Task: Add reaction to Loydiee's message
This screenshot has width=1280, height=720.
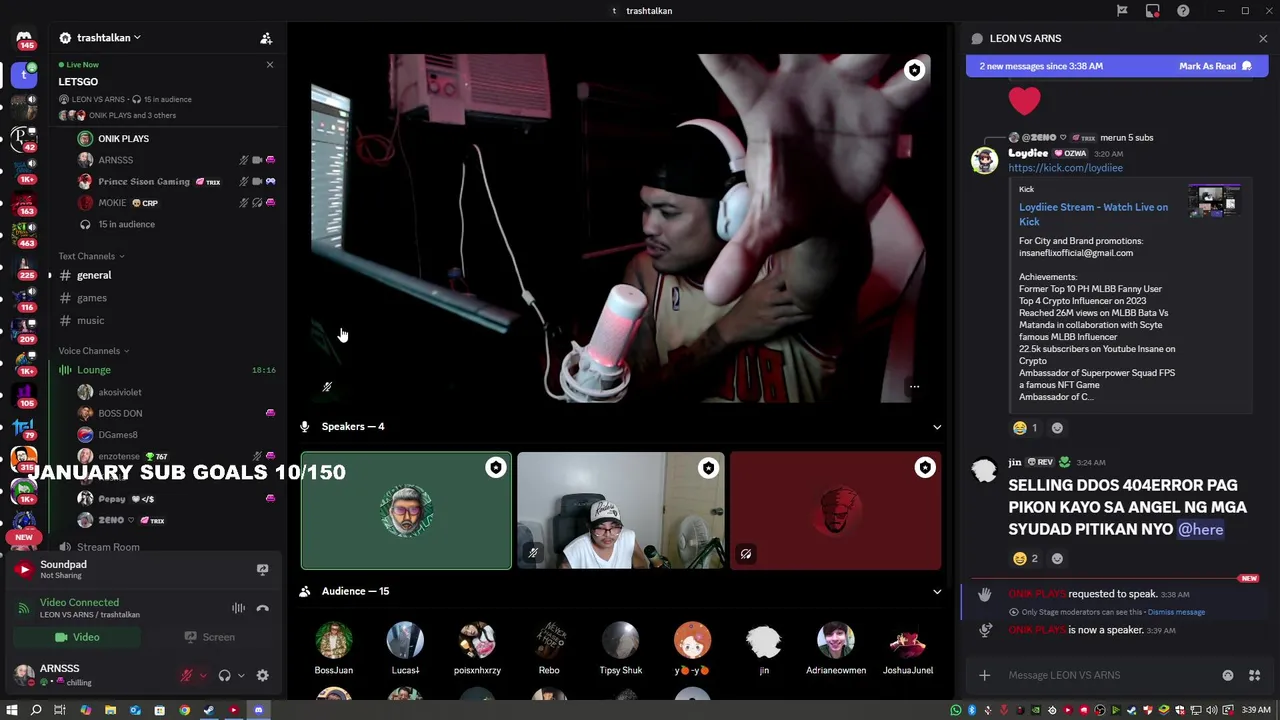Action: 1057,428
